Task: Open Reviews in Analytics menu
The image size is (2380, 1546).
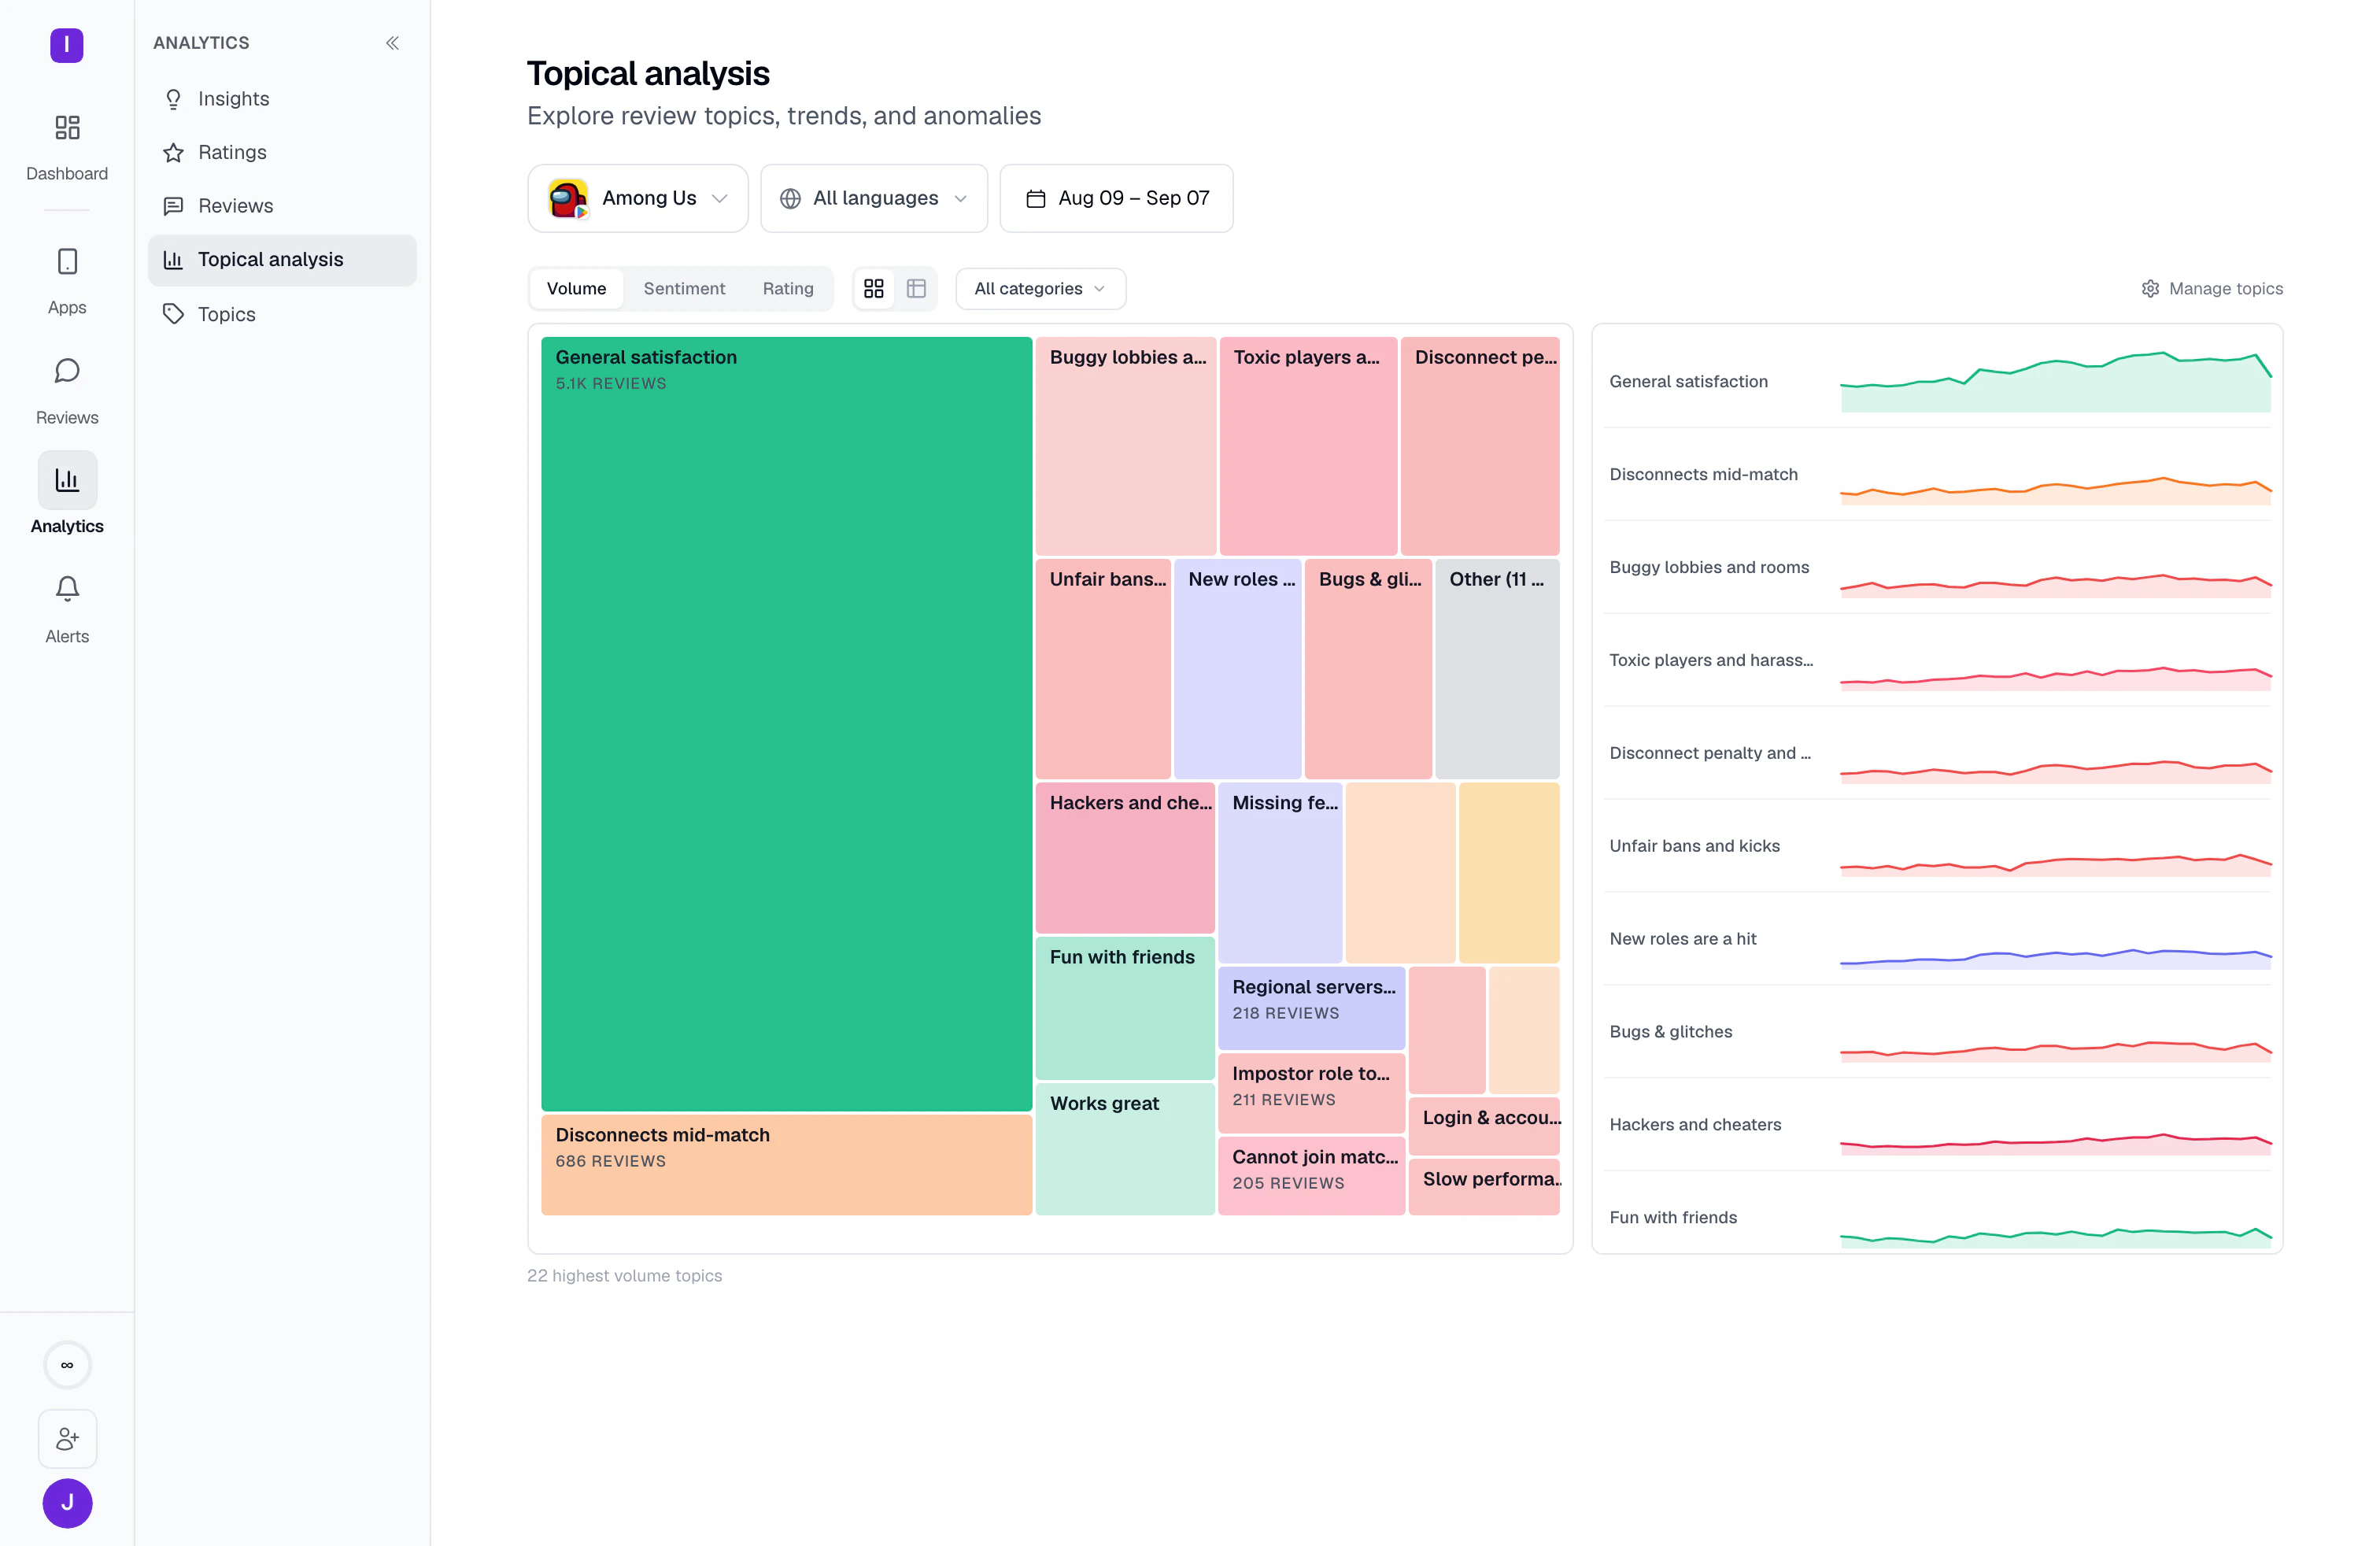Action: 282,206
